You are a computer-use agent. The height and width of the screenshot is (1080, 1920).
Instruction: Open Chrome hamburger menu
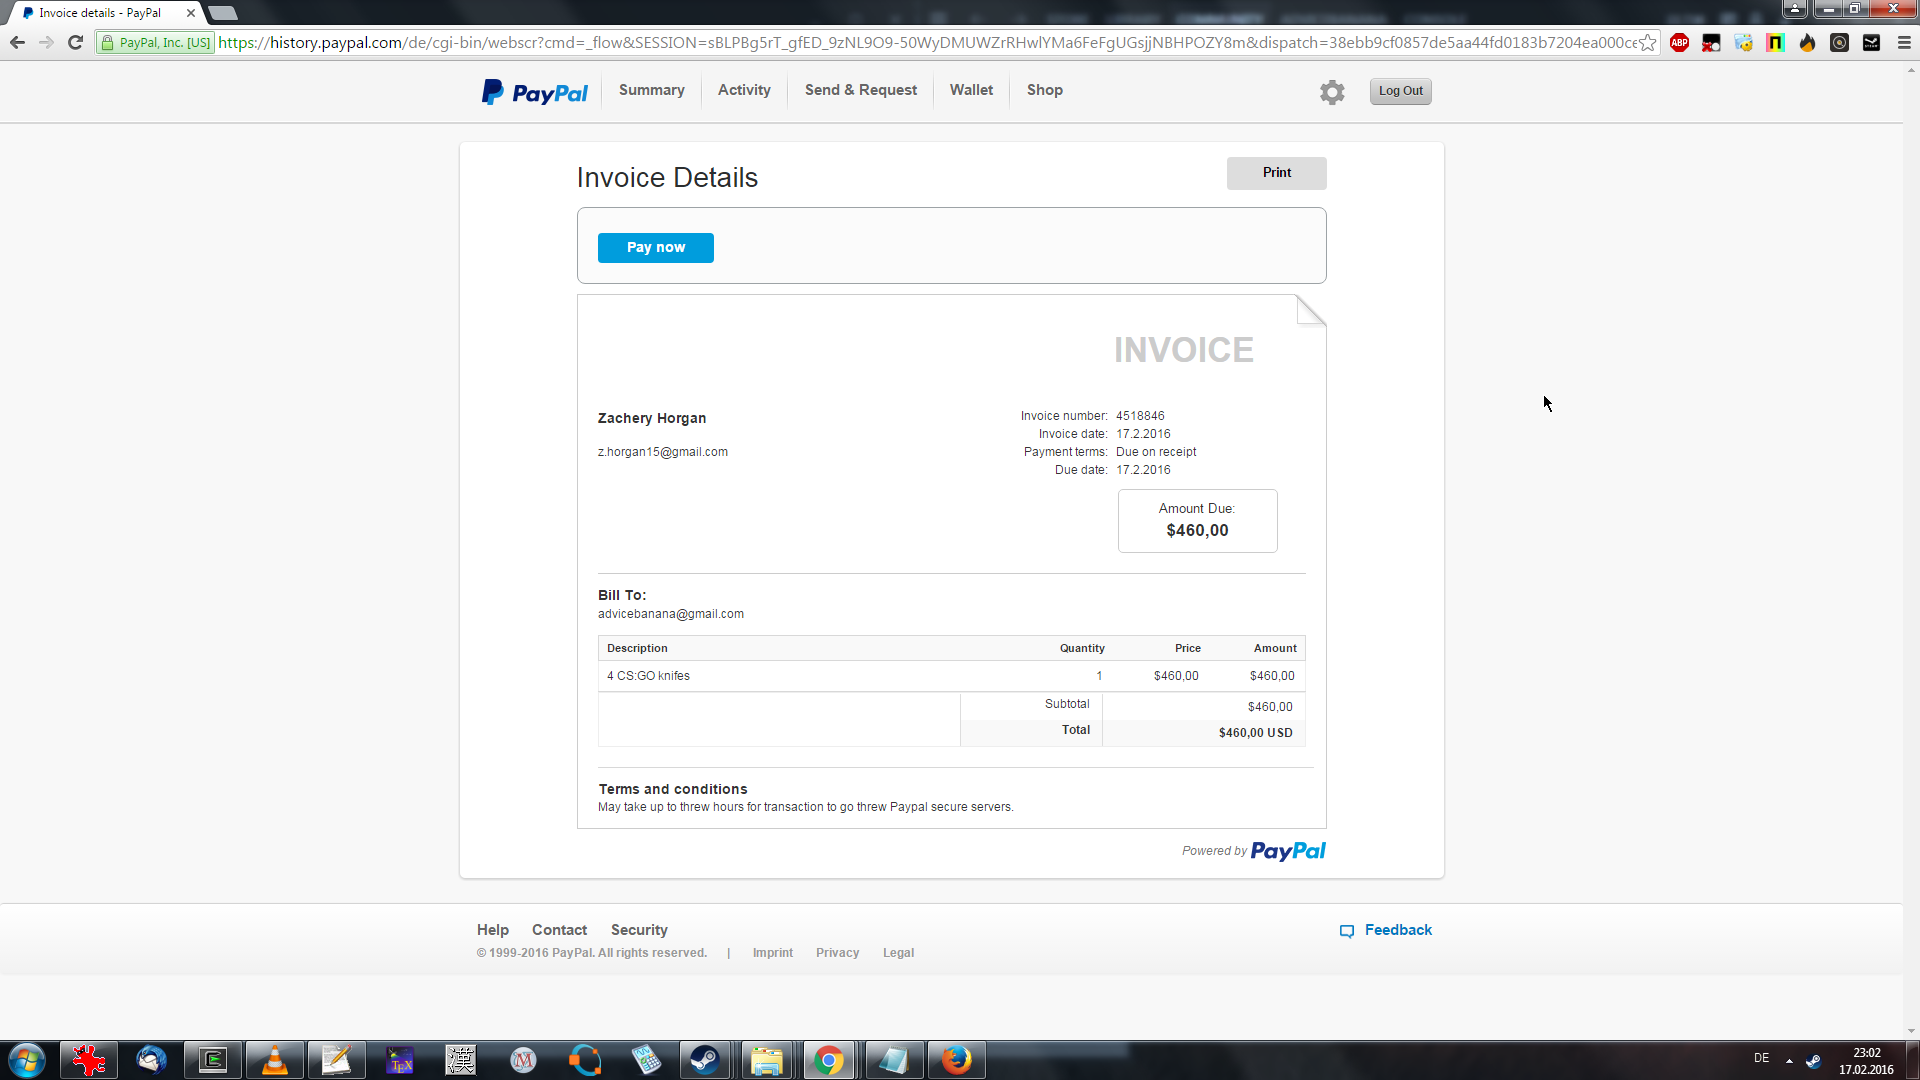(1904, 43)
